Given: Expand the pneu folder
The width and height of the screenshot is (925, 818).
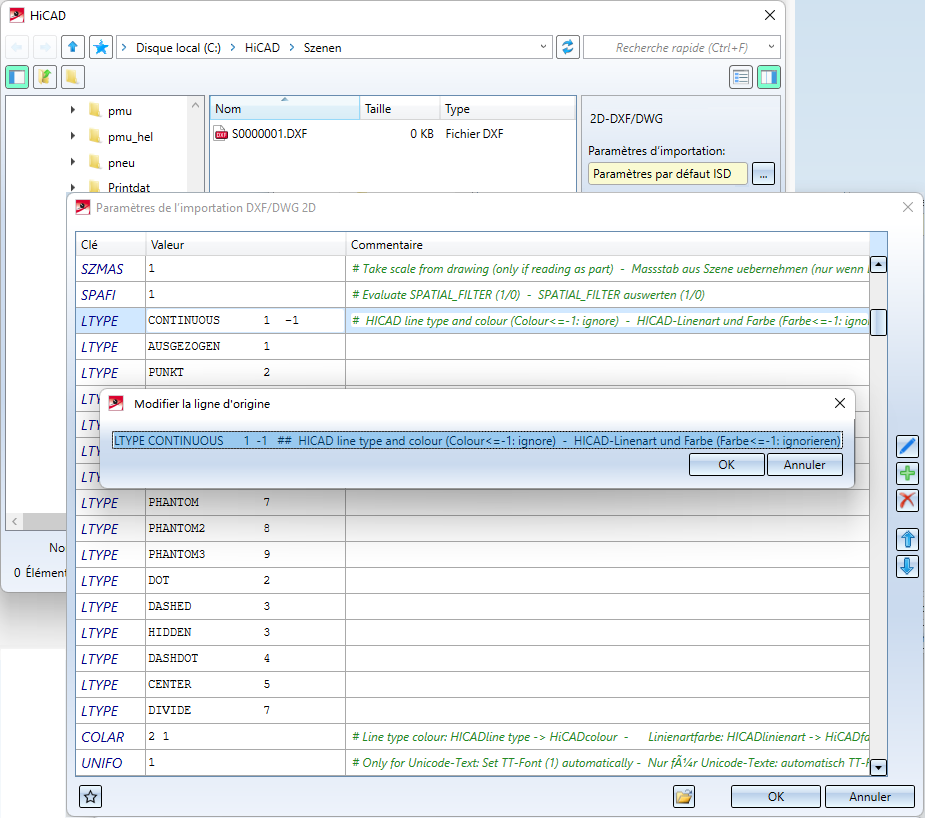Looking at the screenshot, I should pos(73,162).
